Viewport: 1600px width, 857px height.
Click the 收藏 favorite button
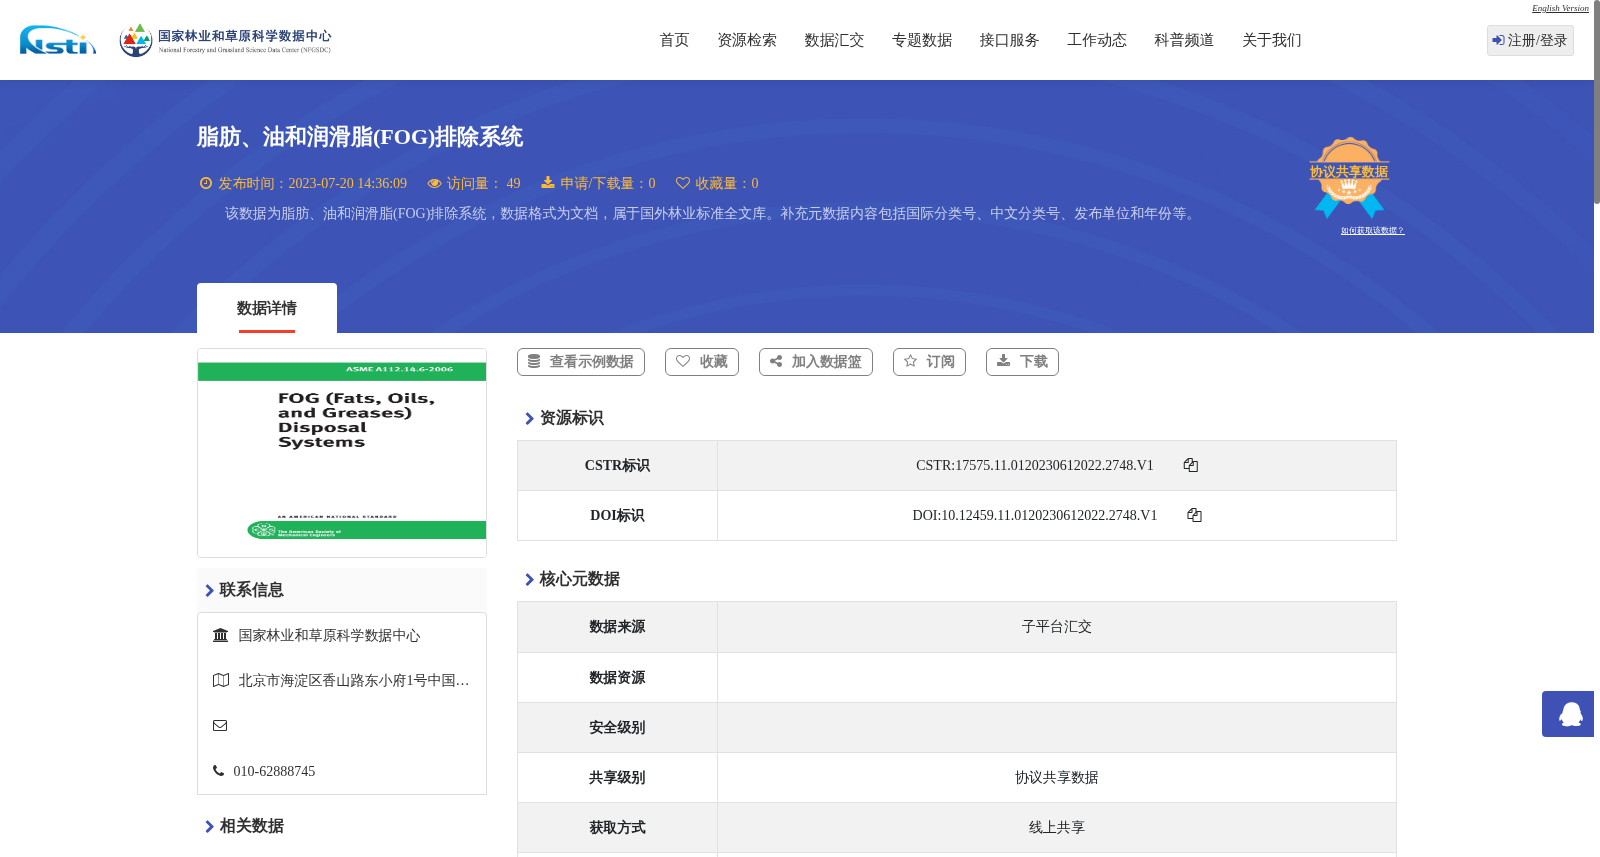click(702, 362)
